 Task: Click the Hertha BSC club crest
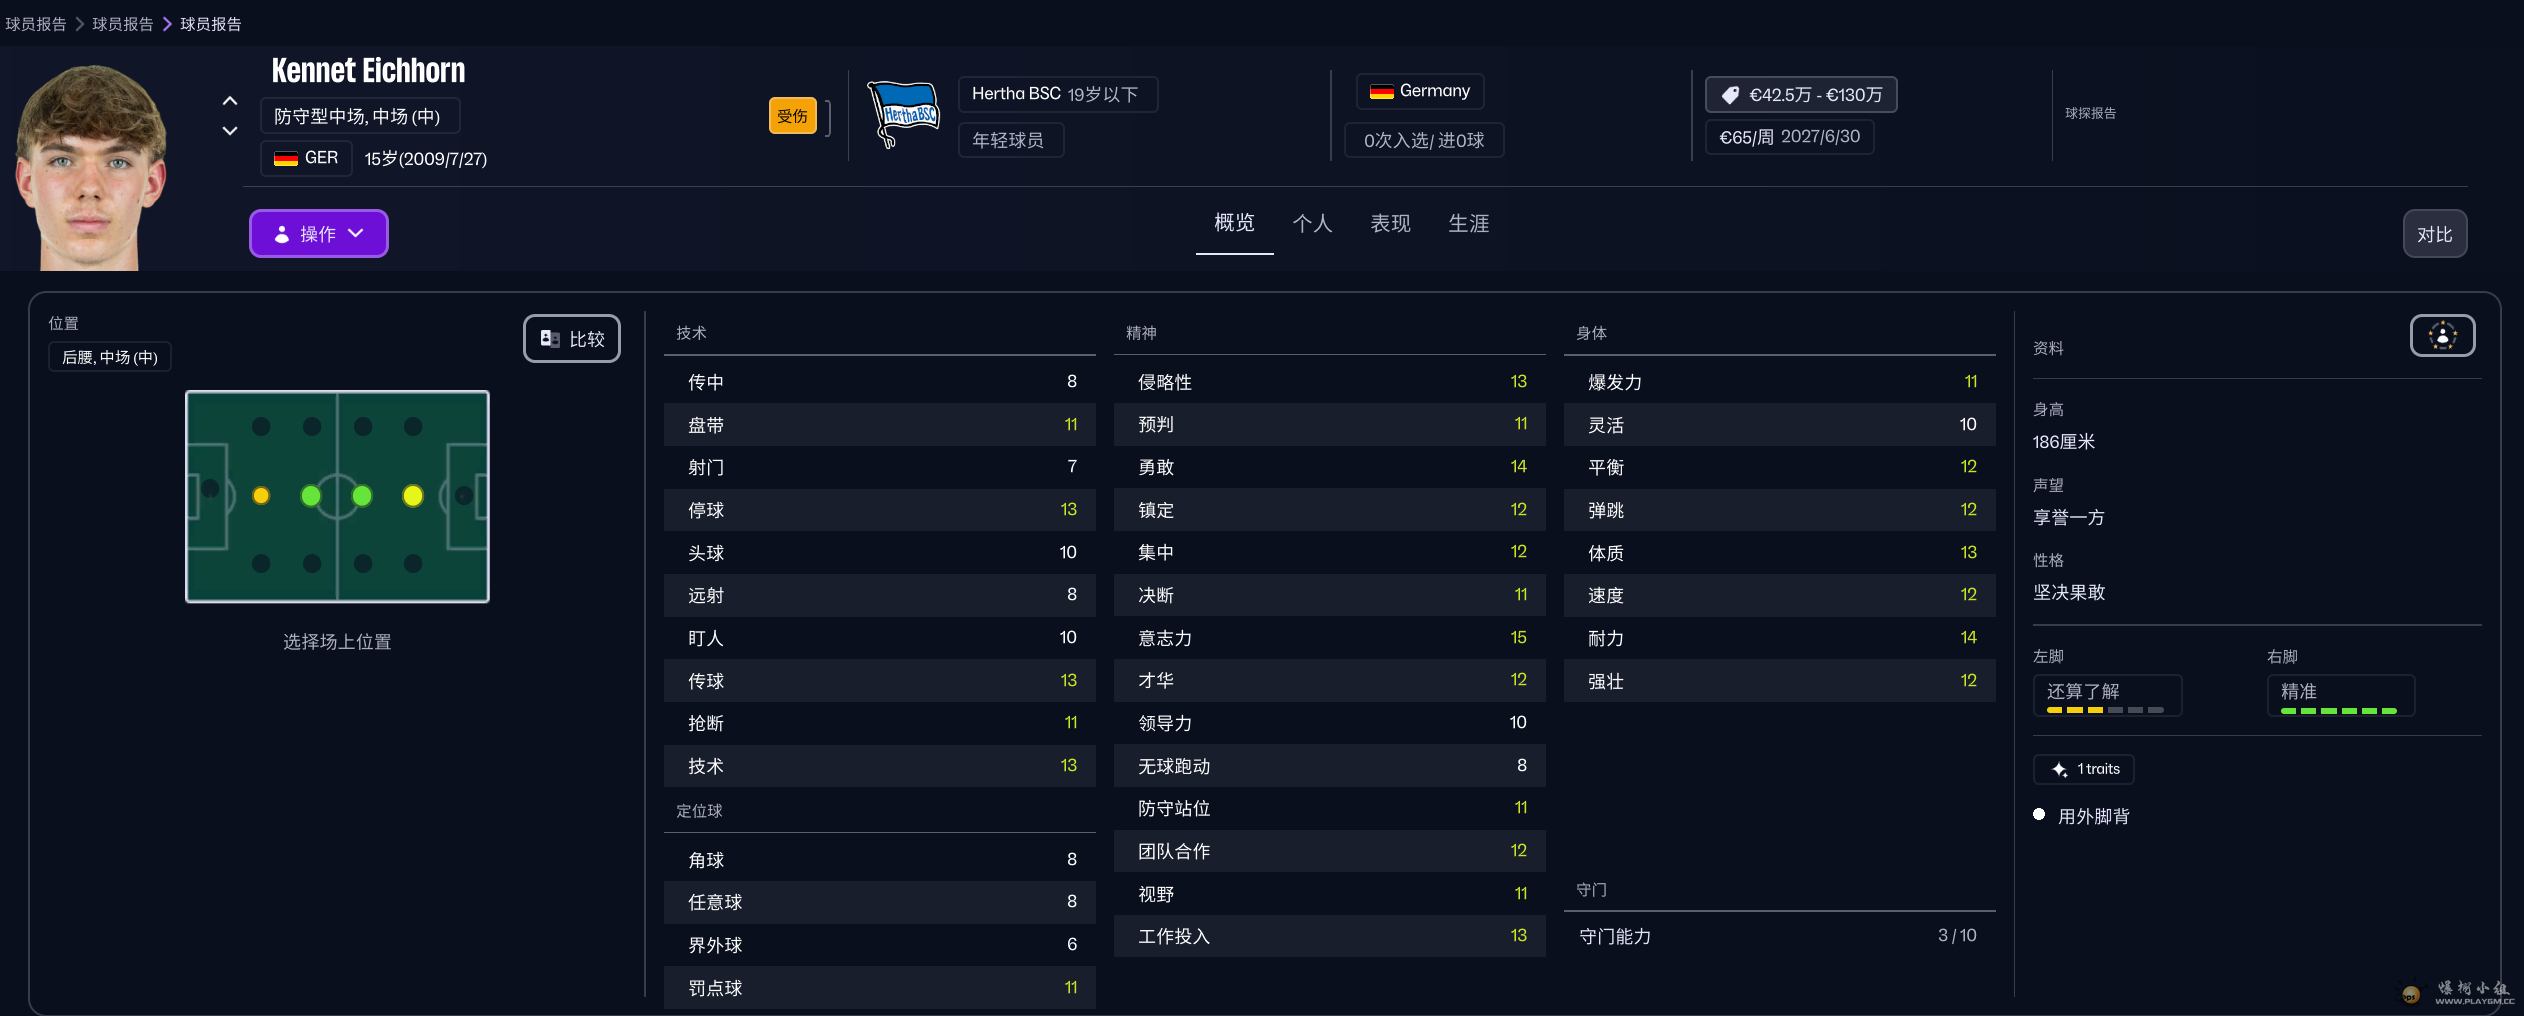pos(903,112)
